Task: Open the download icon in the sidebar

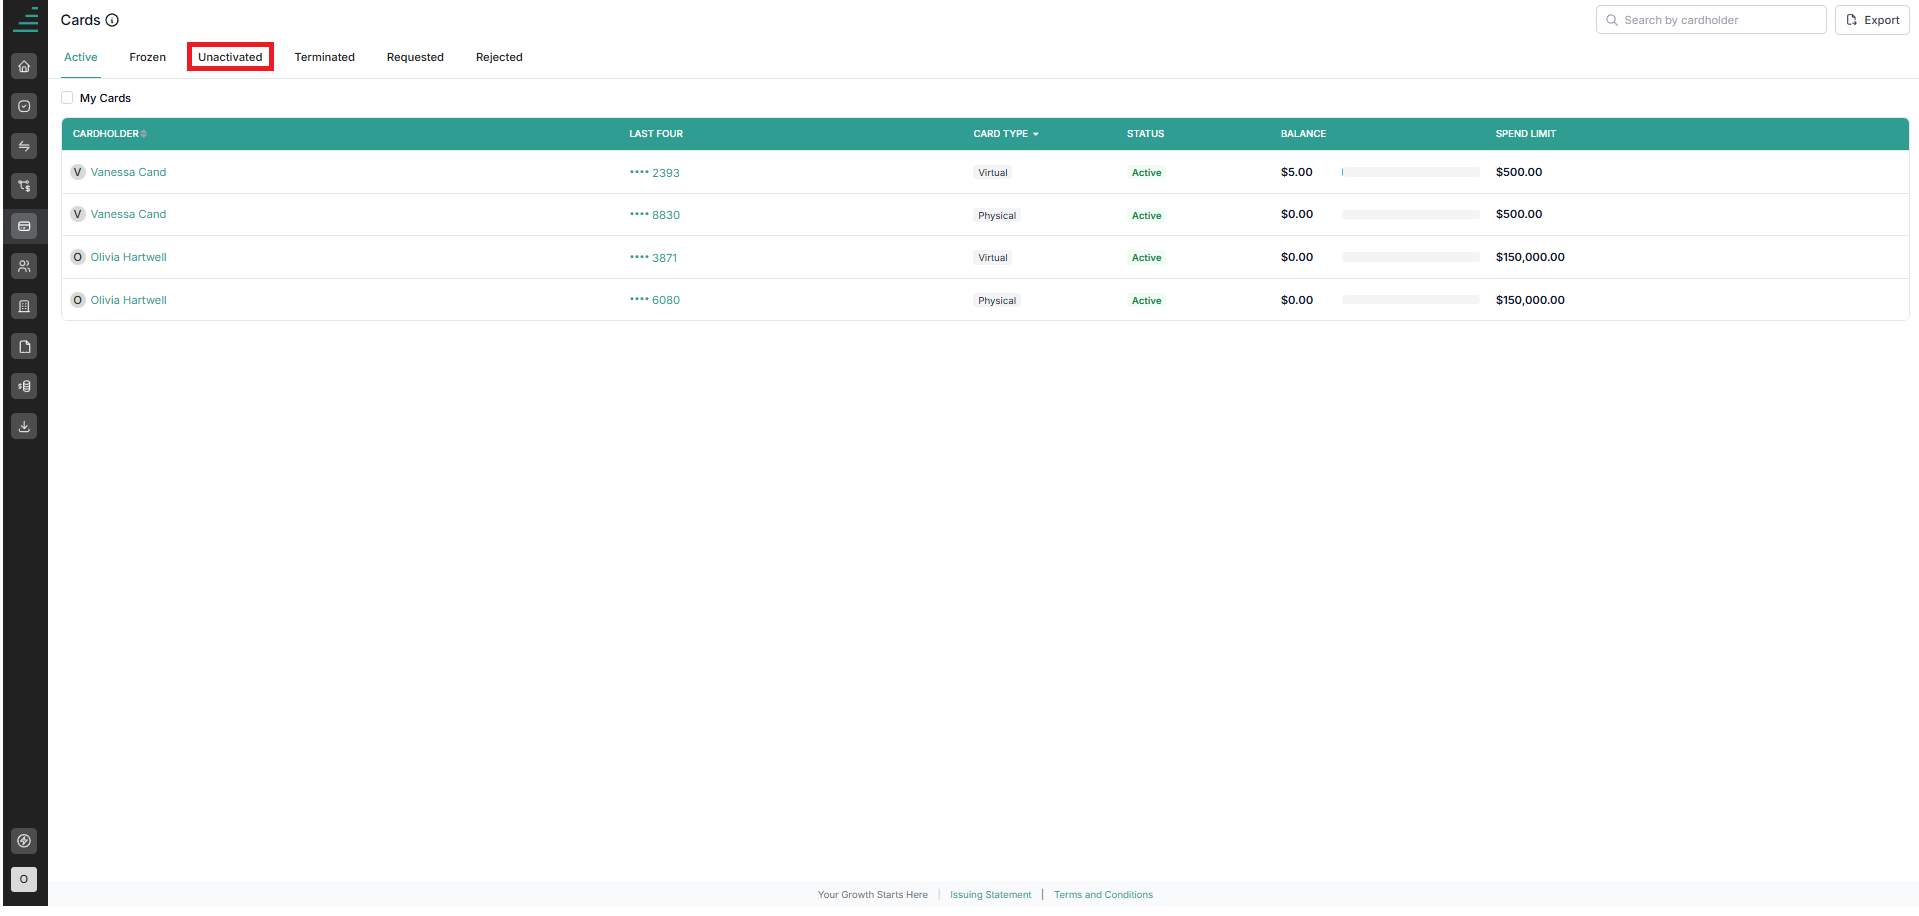Action: click(x=24, y=426)
